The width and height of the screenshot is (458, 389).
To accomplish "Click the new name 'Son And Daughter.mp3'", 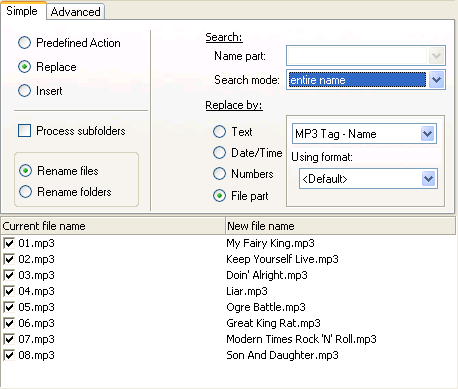I will click(x=282, y=355).
